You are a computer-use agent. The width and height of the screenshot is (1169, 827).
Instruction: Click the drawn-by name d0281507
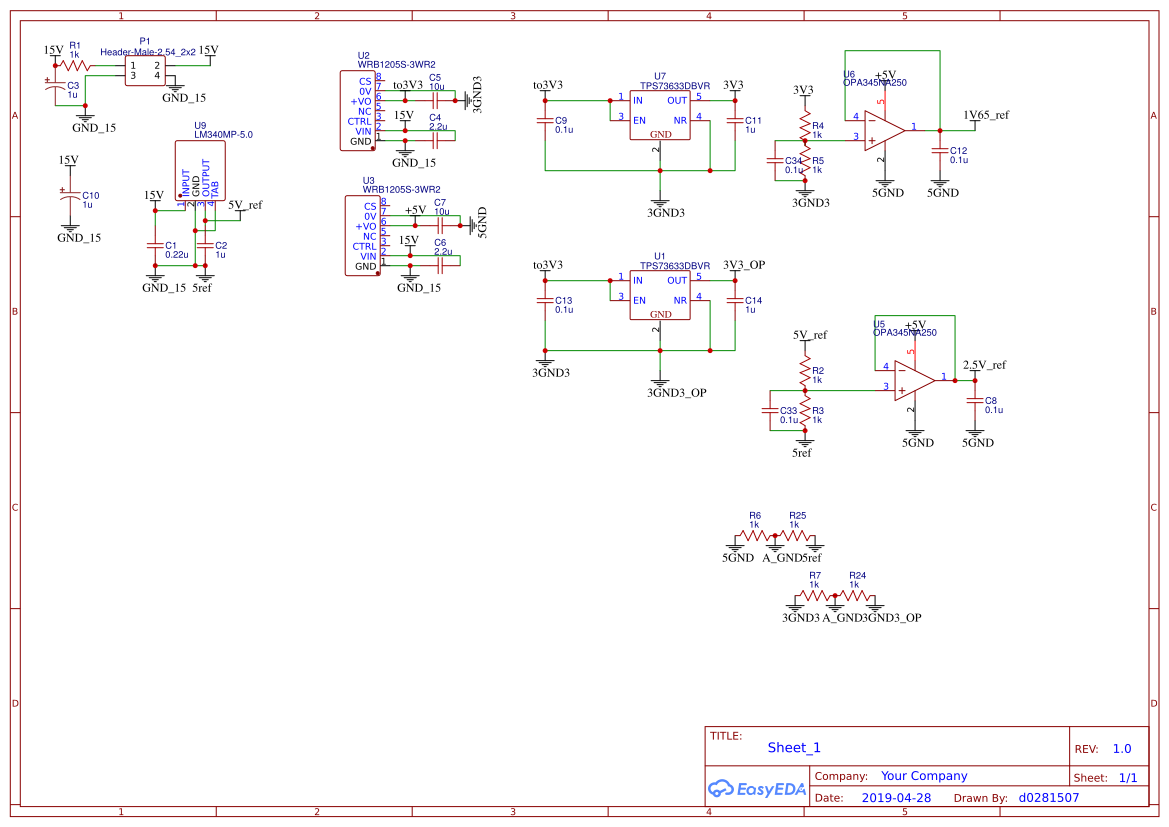tap(1049, 798)
